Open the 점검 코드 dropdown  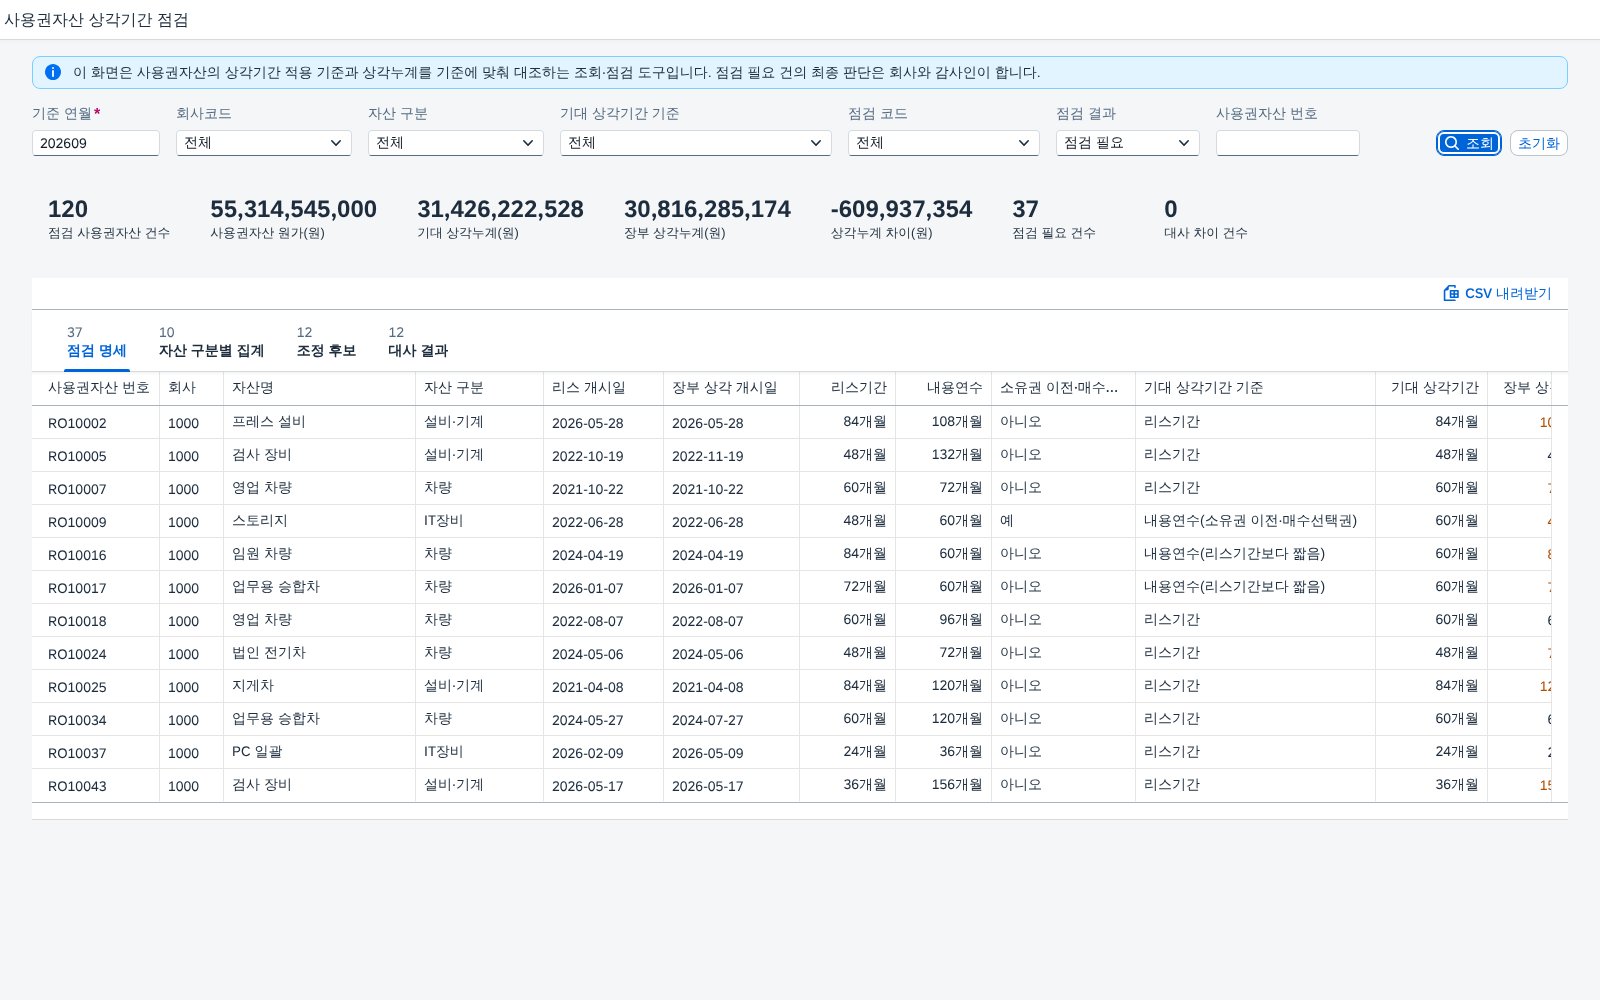click(944, 143)
